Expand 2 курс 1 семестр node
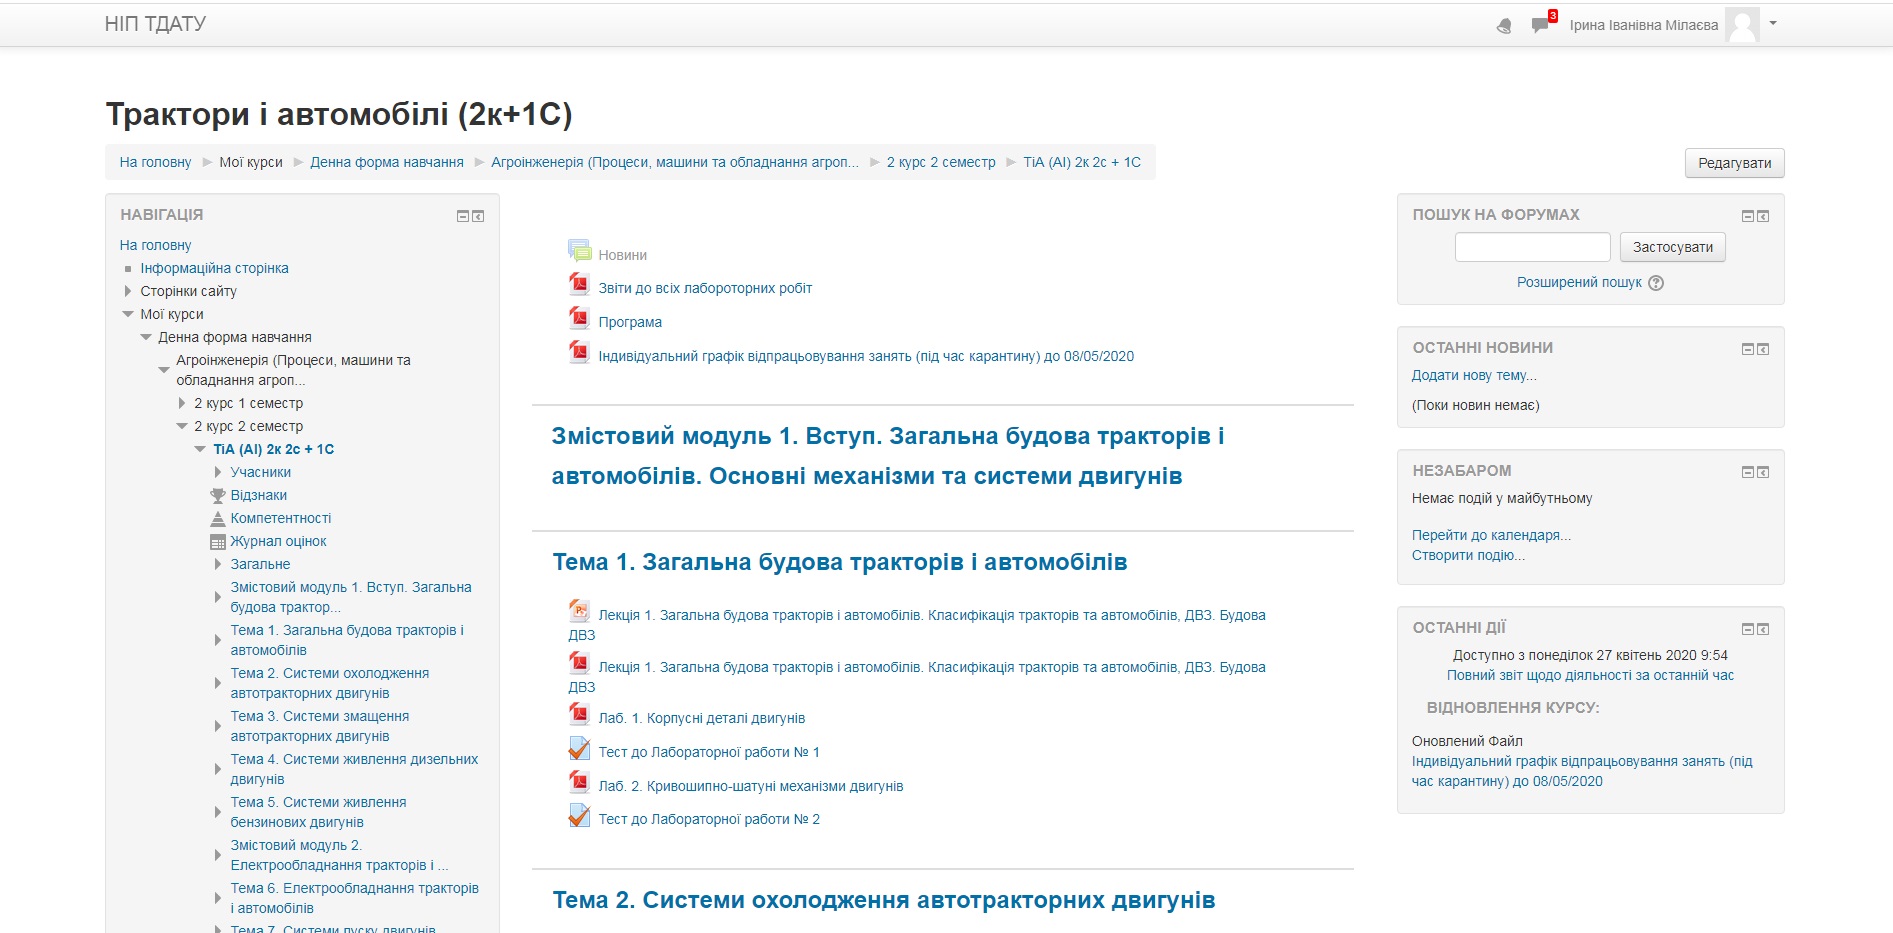 pyautogui.click(x=182, y=403)
